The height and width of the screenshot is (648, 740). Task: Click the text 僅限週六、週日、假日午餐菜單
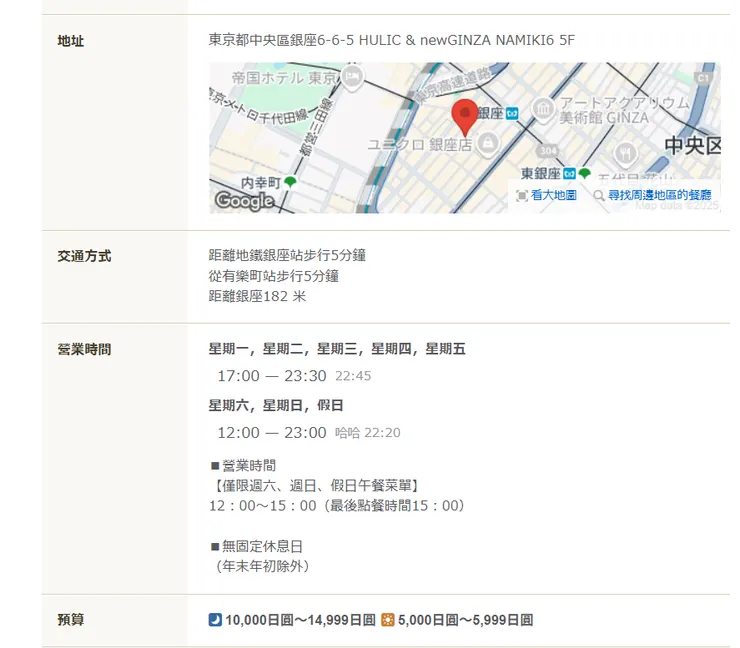pos(317,486)
